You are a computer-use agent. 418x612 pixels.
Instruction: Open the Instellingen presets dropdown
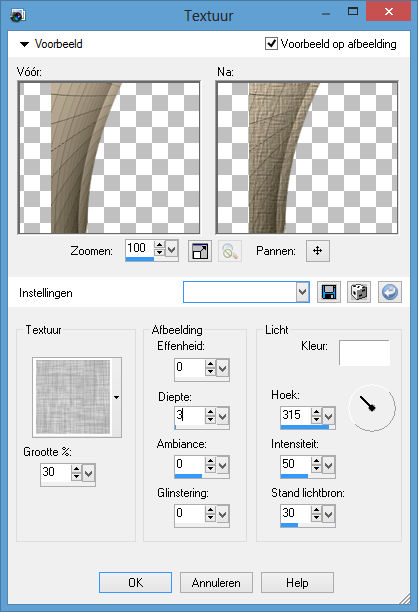pyautogui.click(x=302, y=292)
